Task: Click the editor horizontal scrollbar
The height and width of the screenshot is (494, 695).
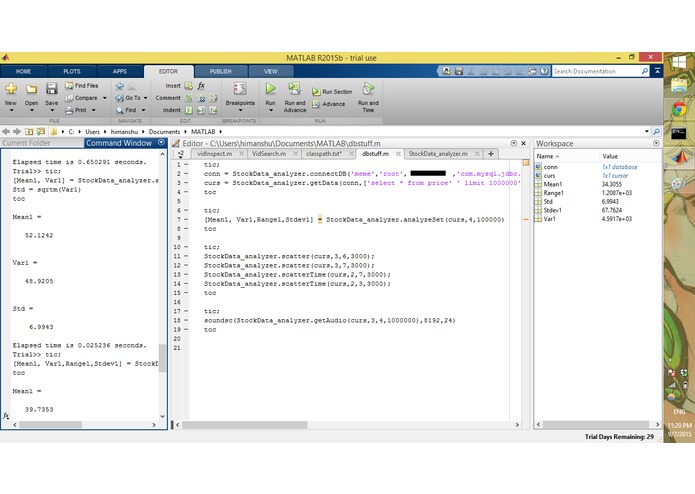Action: point(245,425)
